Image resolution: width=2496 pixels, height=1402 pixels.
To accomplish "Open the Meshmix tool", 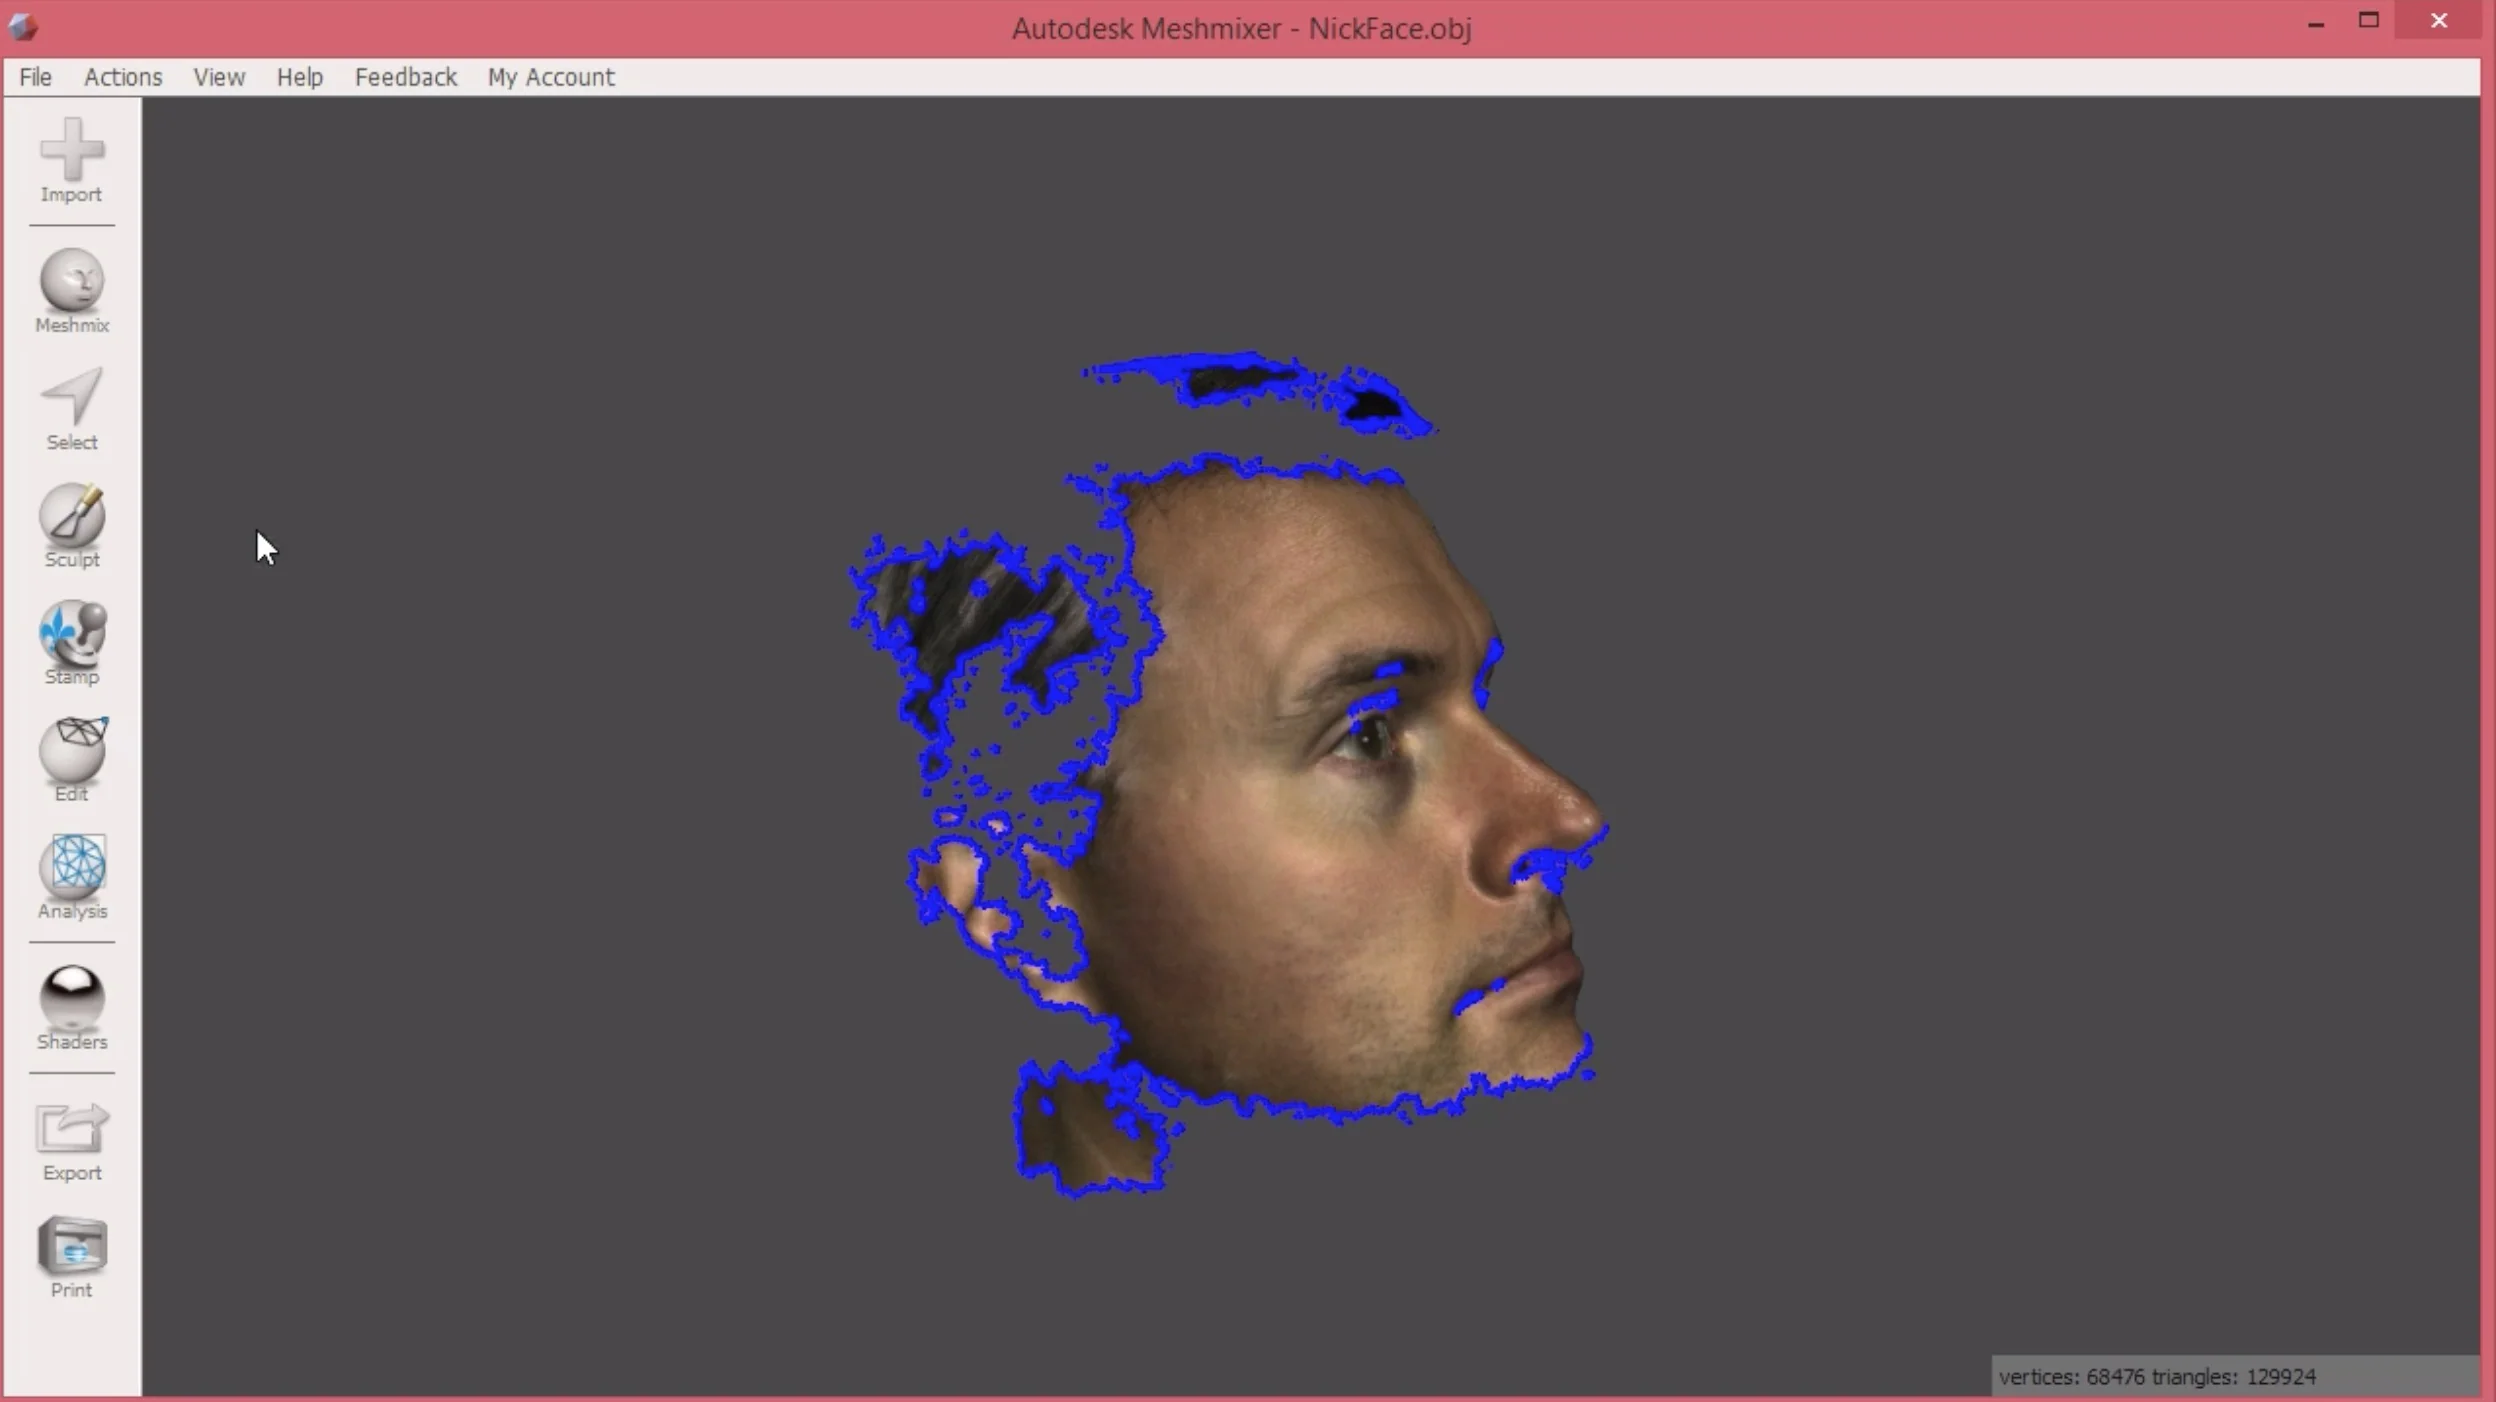I will pos(71,290).
